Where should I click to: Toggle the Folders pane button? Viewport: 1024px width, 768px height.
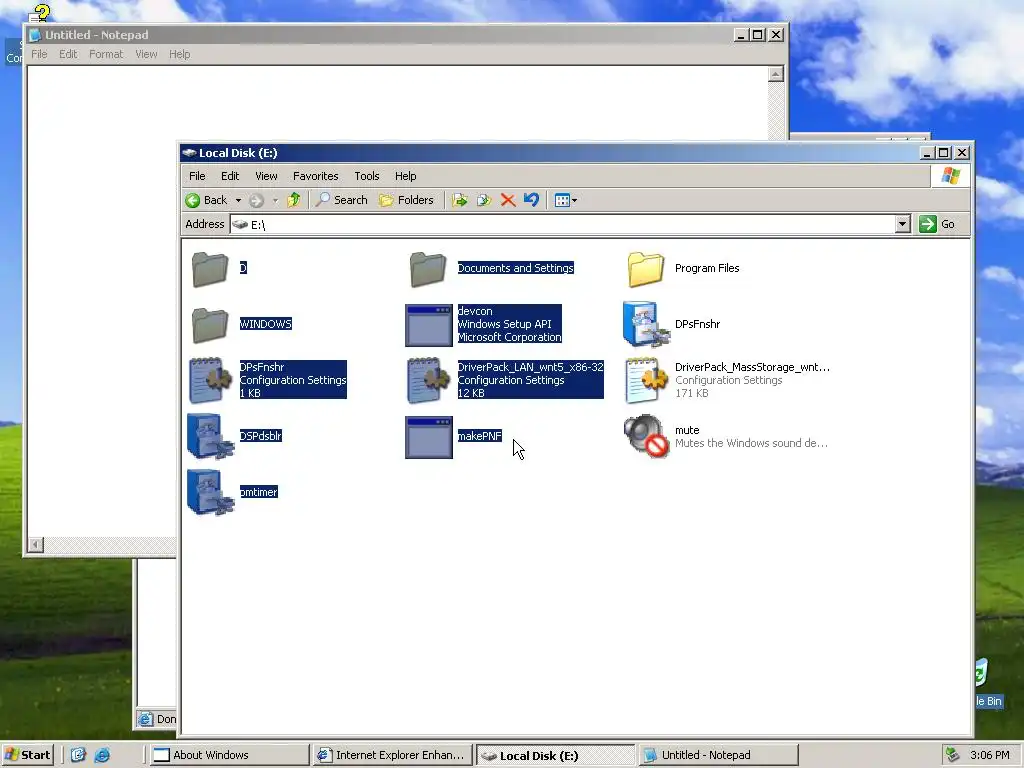point(406,200)
